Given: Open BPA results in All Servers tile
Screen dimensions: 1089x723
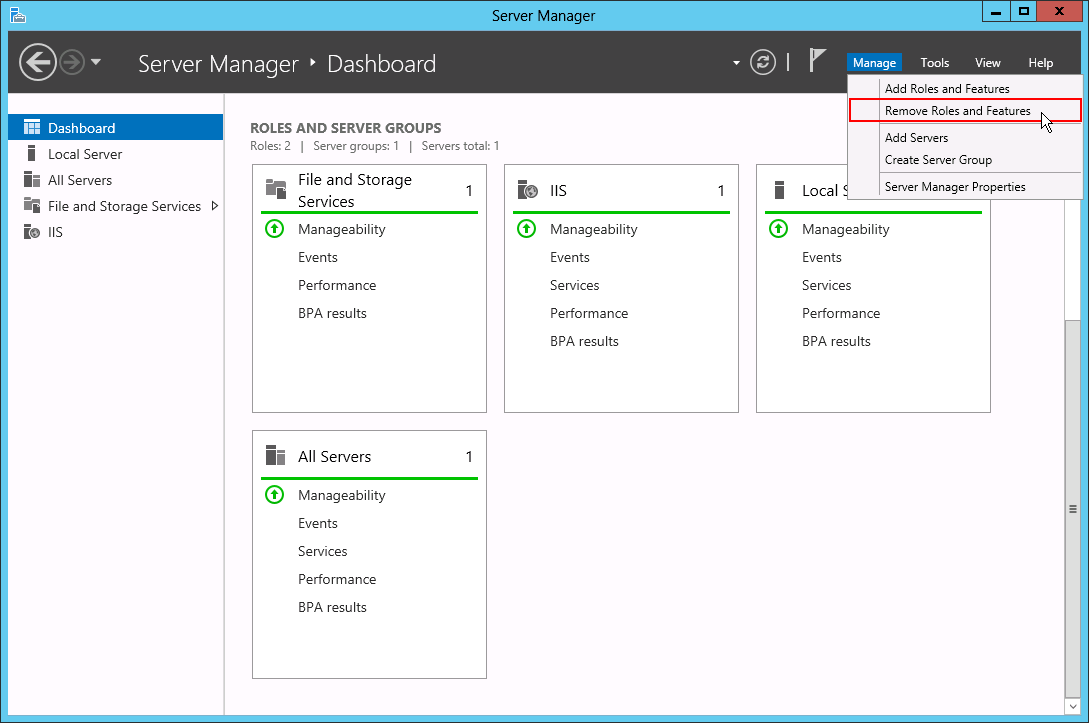Looking at the screenshot, I should click(332, 607).
